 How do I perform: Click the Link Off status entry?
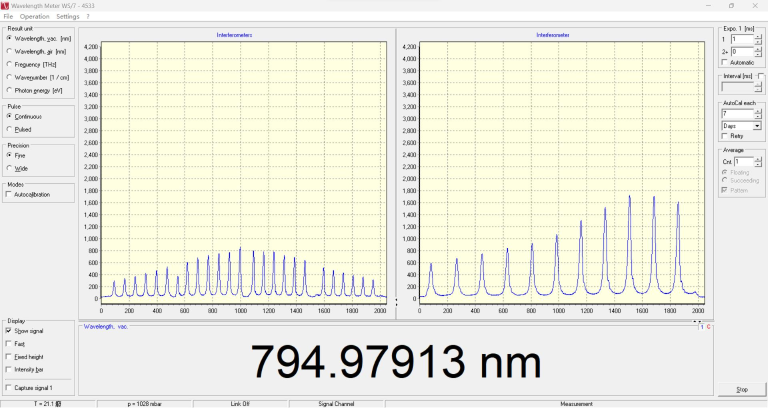click(x=240, y=404)
